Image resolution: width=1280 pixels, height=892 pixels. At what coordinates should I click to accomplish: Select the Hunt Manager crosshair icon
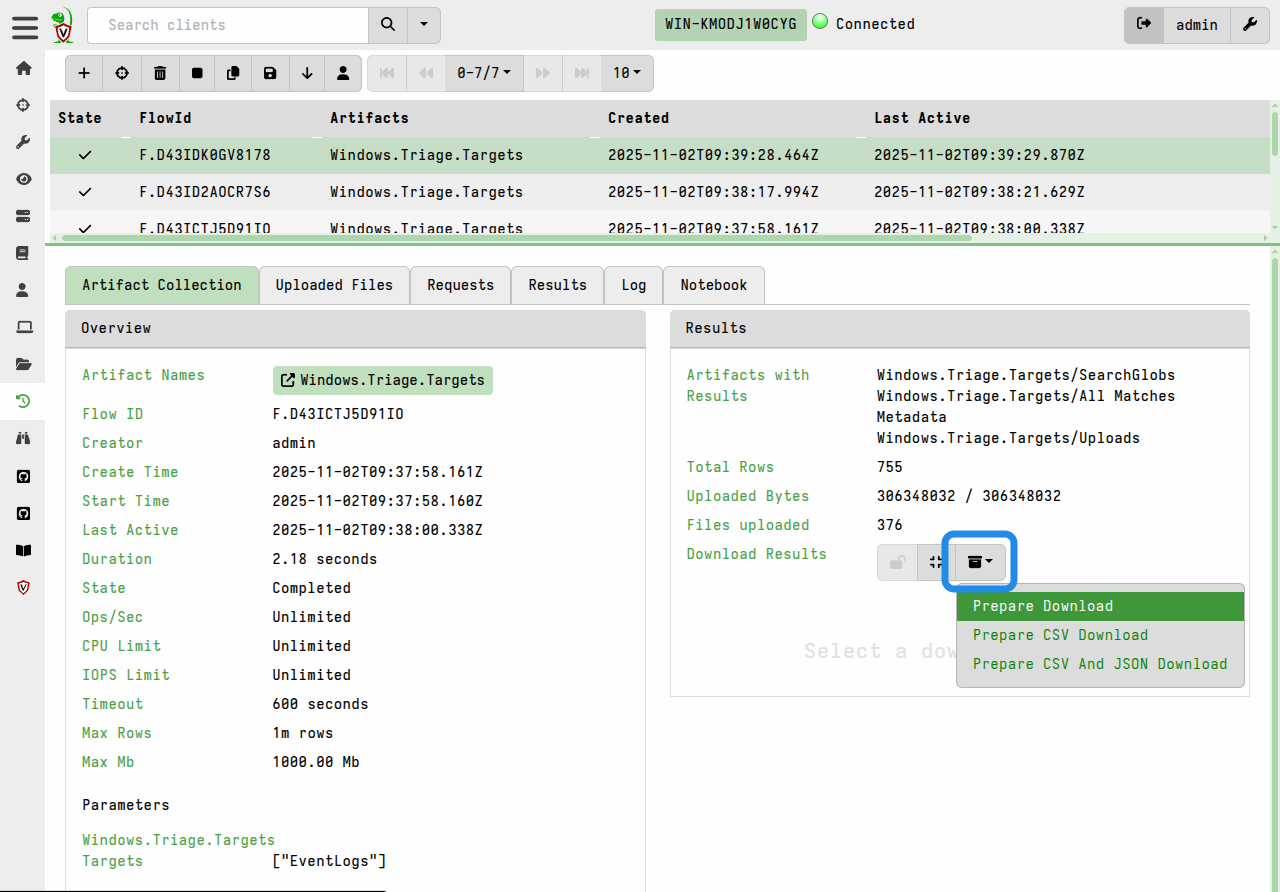(x=24, y=105)
